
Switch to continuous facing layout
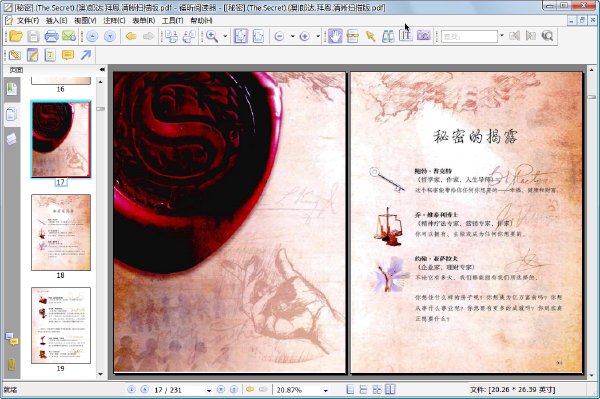coord(377,389)
